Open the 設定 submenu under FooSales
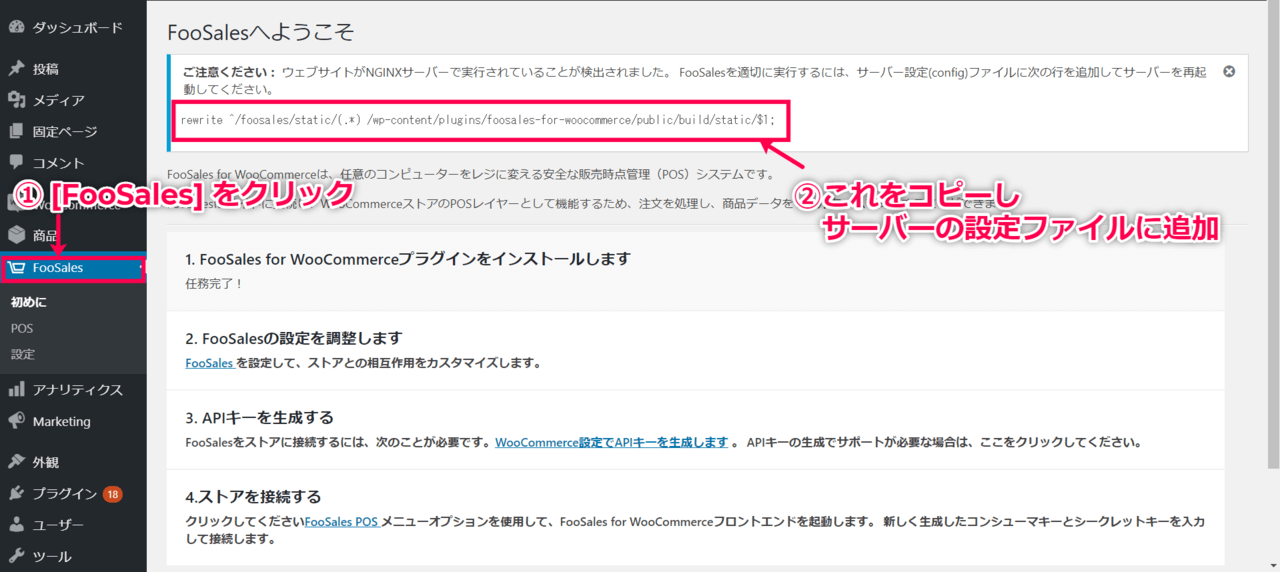Image resolution: width=1280 pixels, height=572 pixels. (x=23, y=354)
